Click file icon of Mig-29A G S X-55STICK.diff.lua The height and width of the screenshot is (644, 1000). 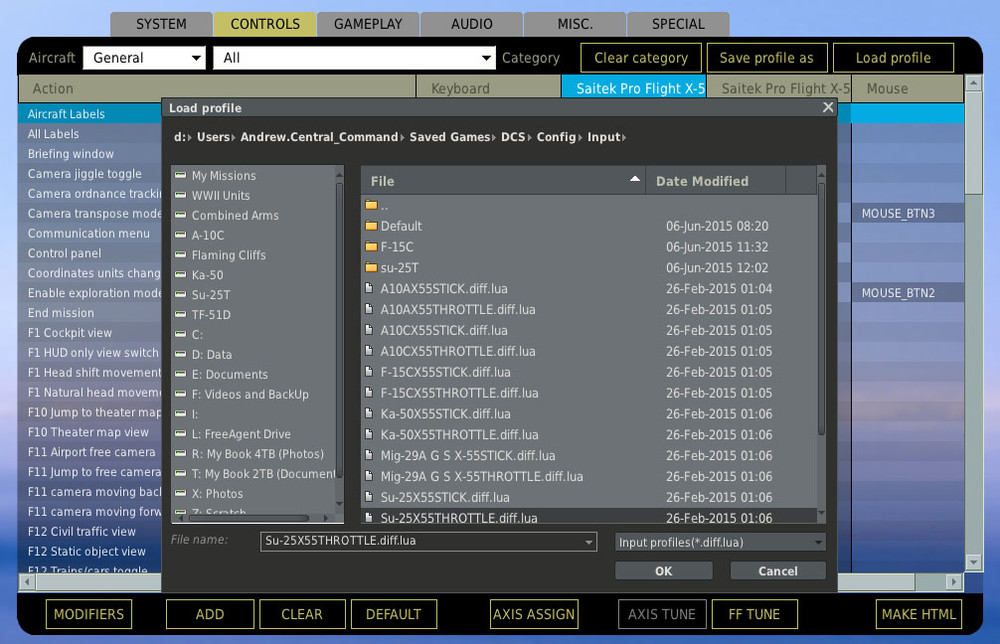369,455
